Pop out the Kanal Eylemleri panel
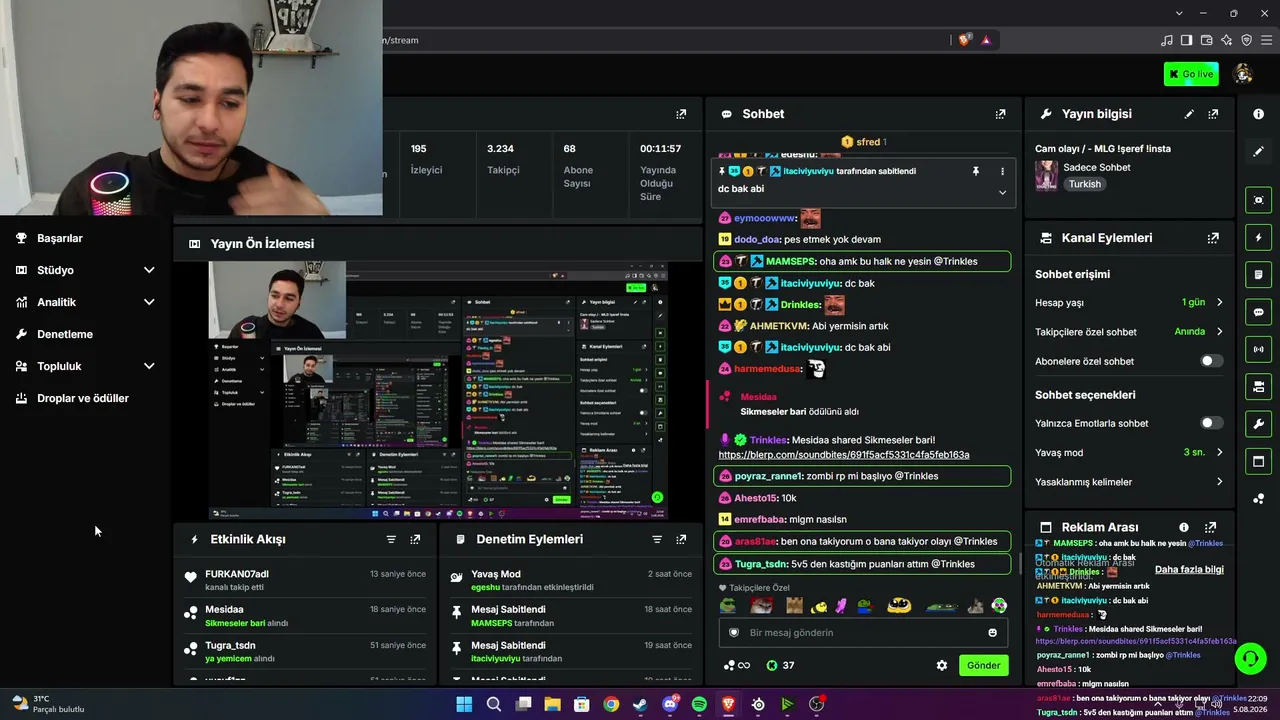This screenshot has width=1280, height=720. click(x=1213, y=238)
